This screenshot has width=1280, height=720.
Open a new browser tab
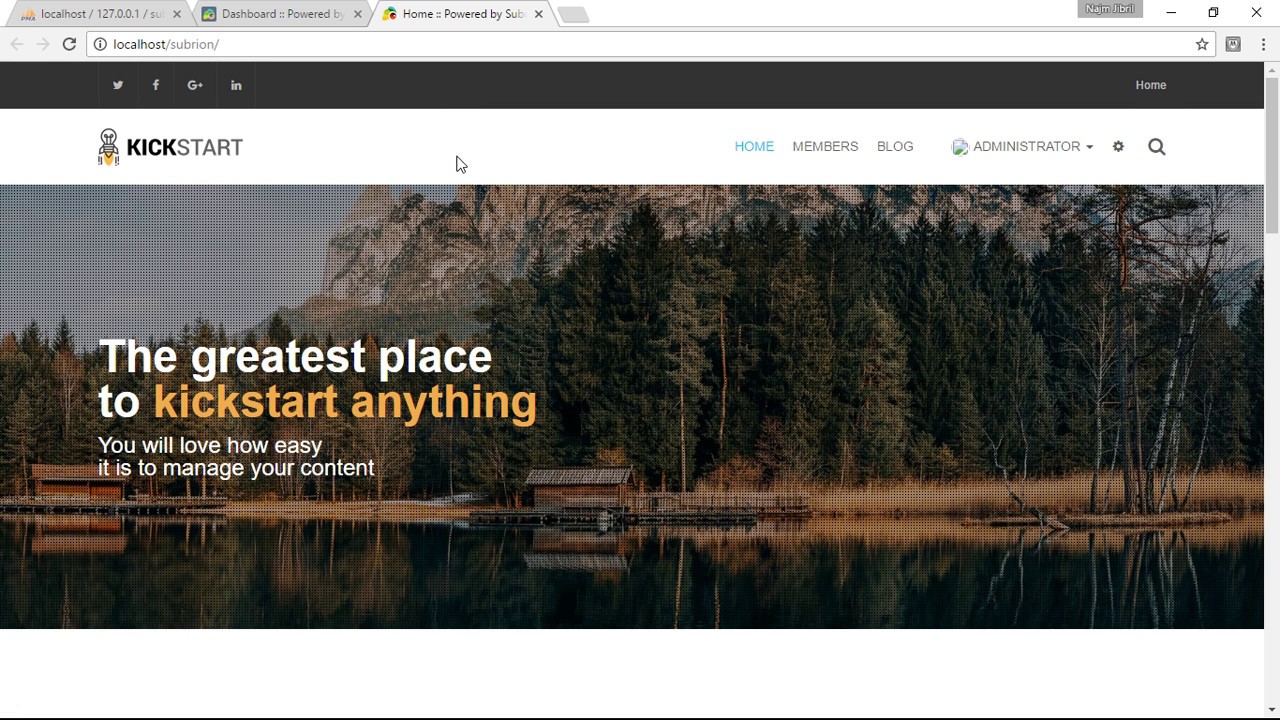573,14
